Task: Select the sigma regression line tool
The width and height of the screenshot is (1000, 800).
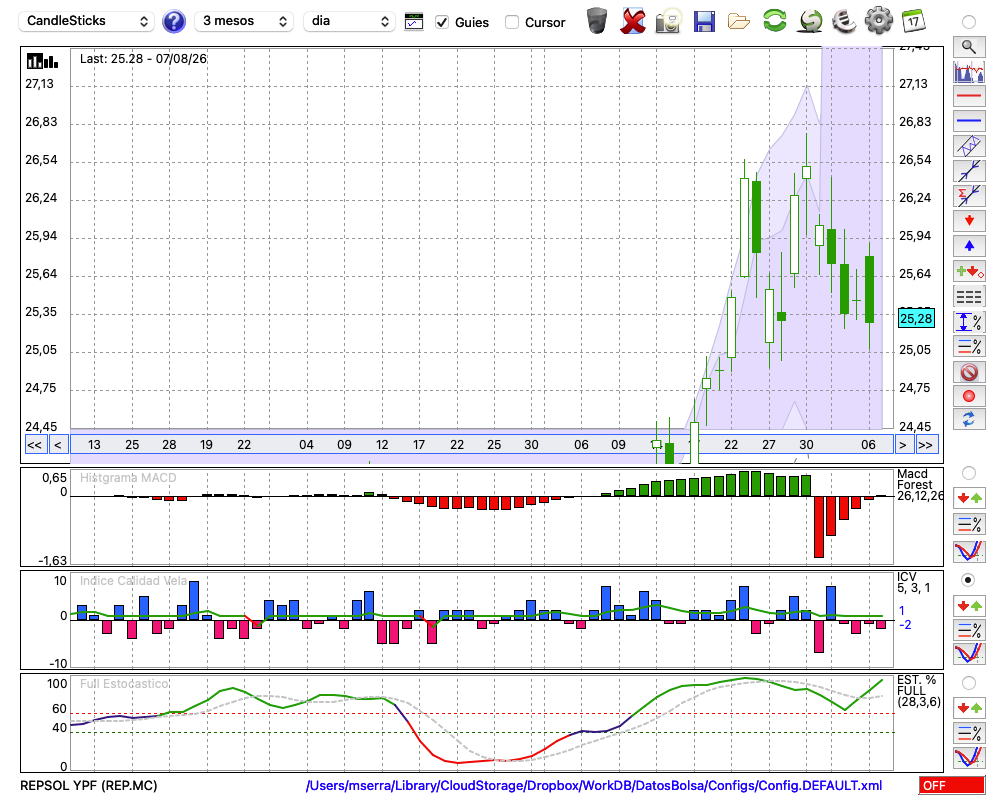Action: pyautogui.click(x=969, y=195)
